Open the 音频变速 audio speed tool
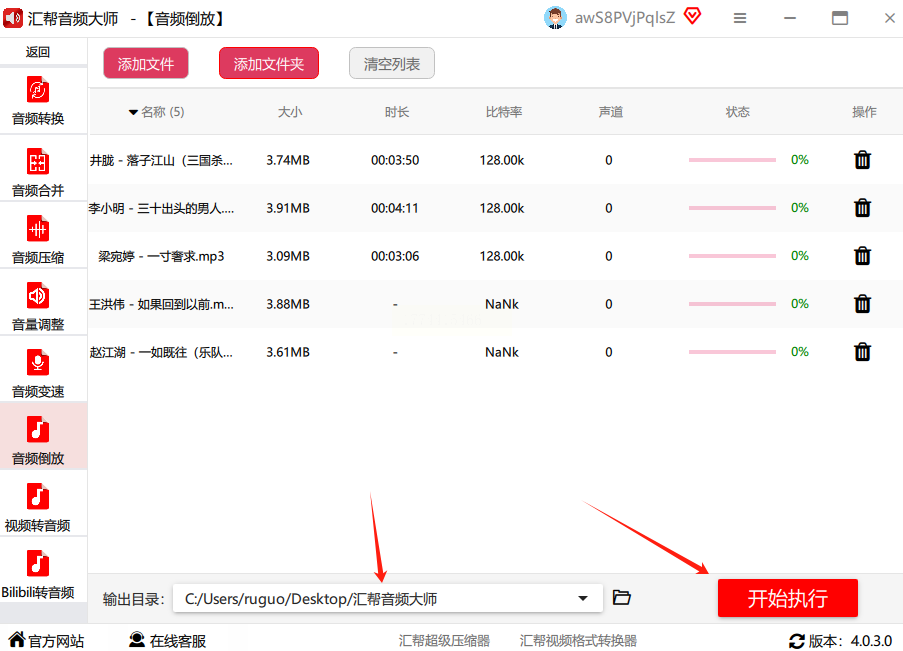This screenshot has width=903, height=651. tap(38, 373)
